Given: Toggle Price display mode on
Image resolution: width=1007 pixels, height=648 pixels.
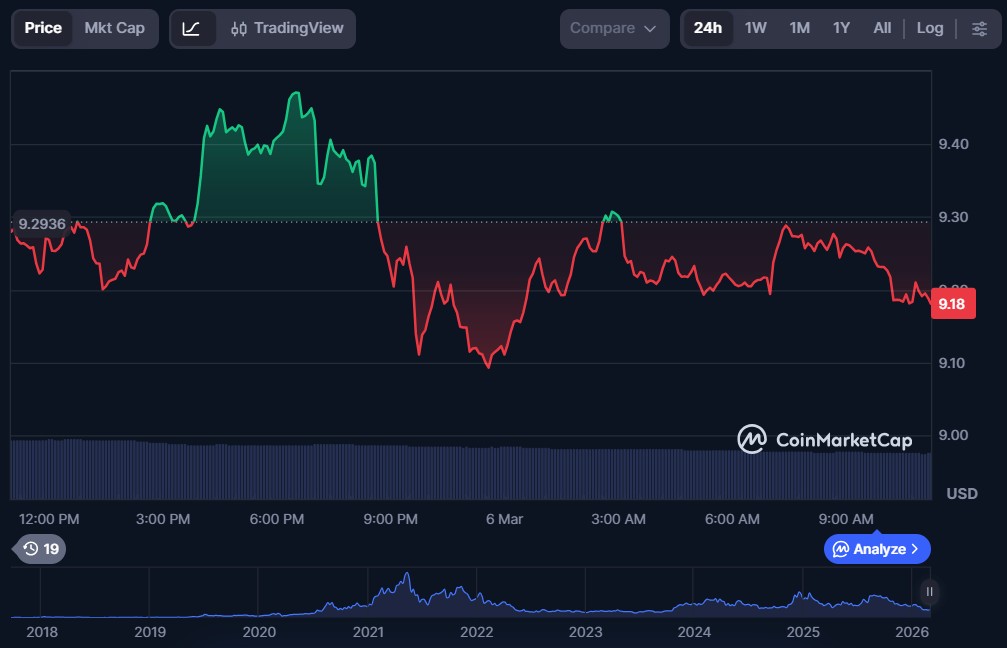Looking at the screenshot, I should coord(43,28).
